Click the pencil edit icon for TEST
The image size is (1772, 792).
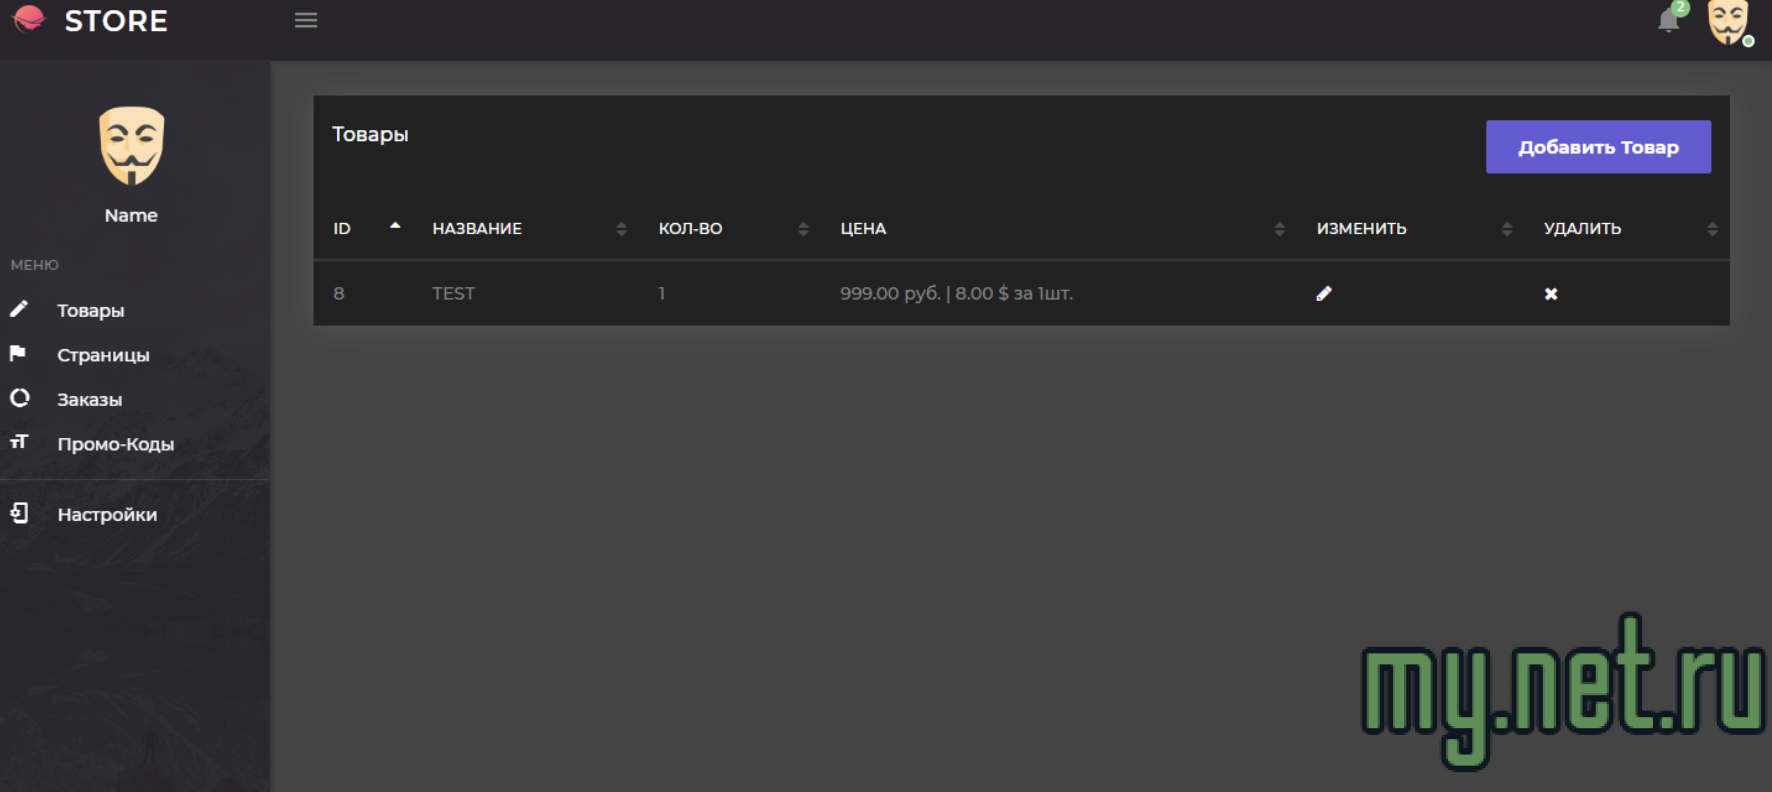[x=1324, y=293]
